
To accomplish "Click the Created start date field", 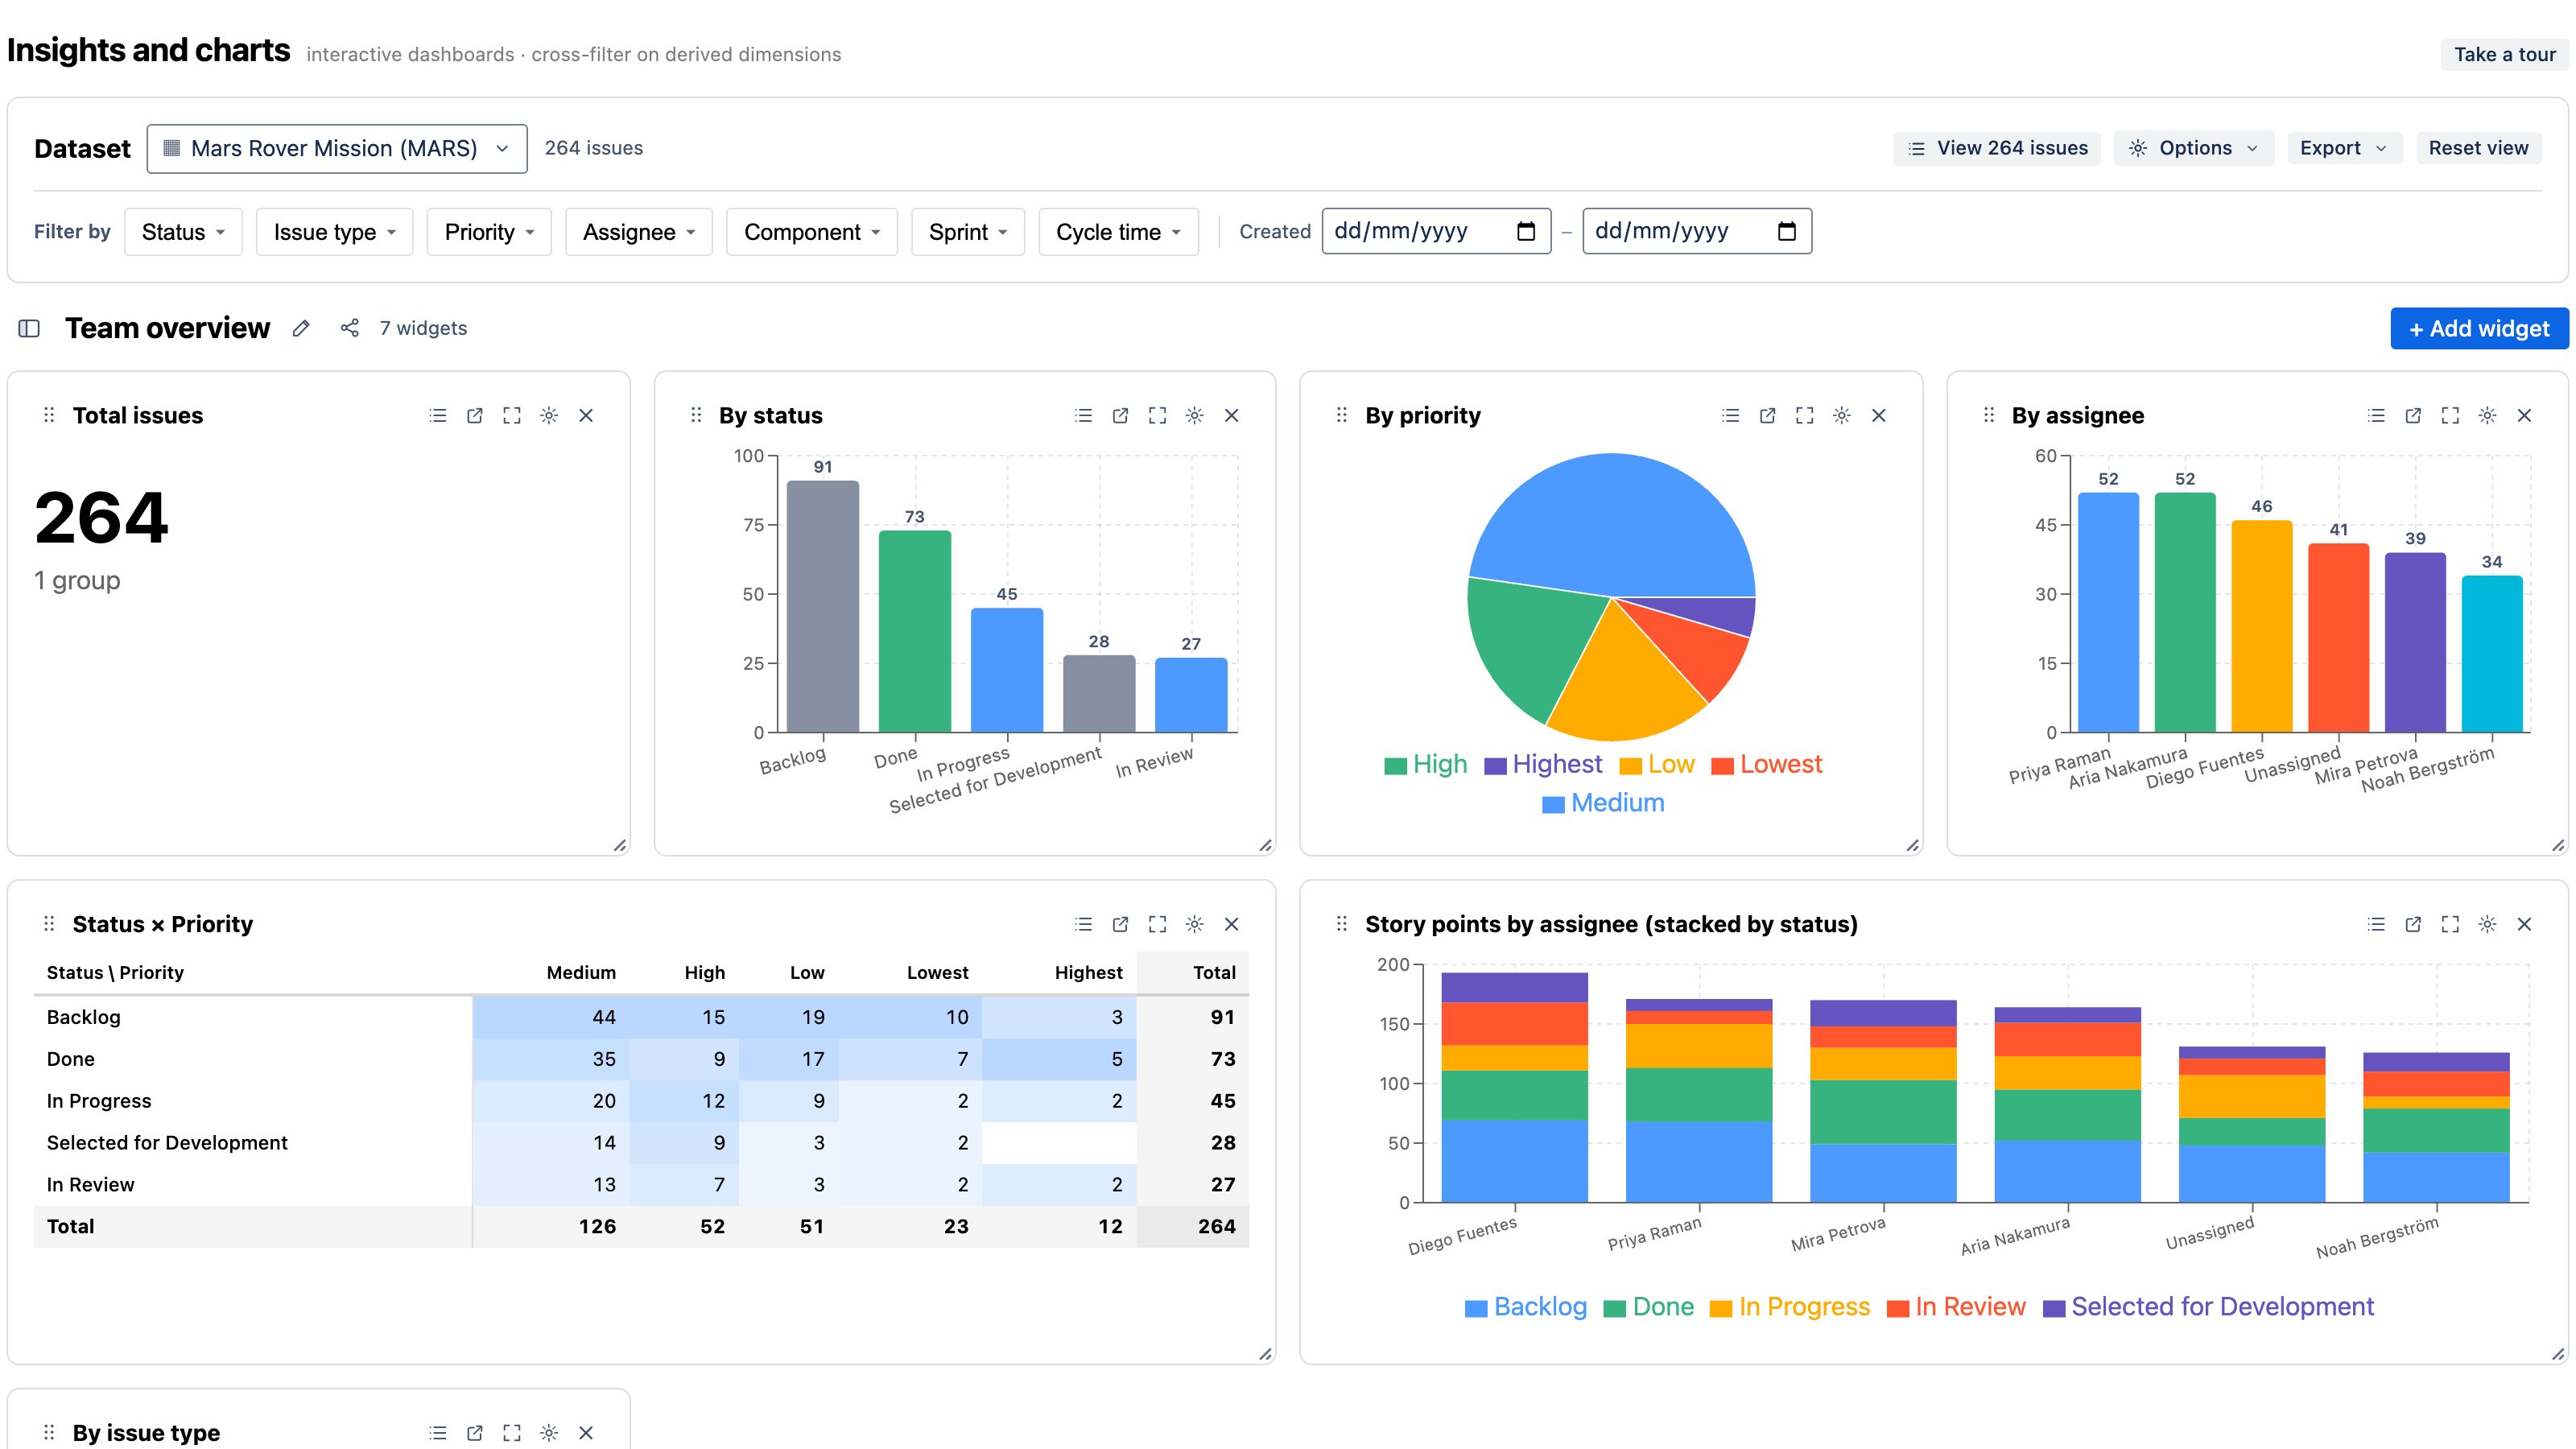I will click(1436, 231).
